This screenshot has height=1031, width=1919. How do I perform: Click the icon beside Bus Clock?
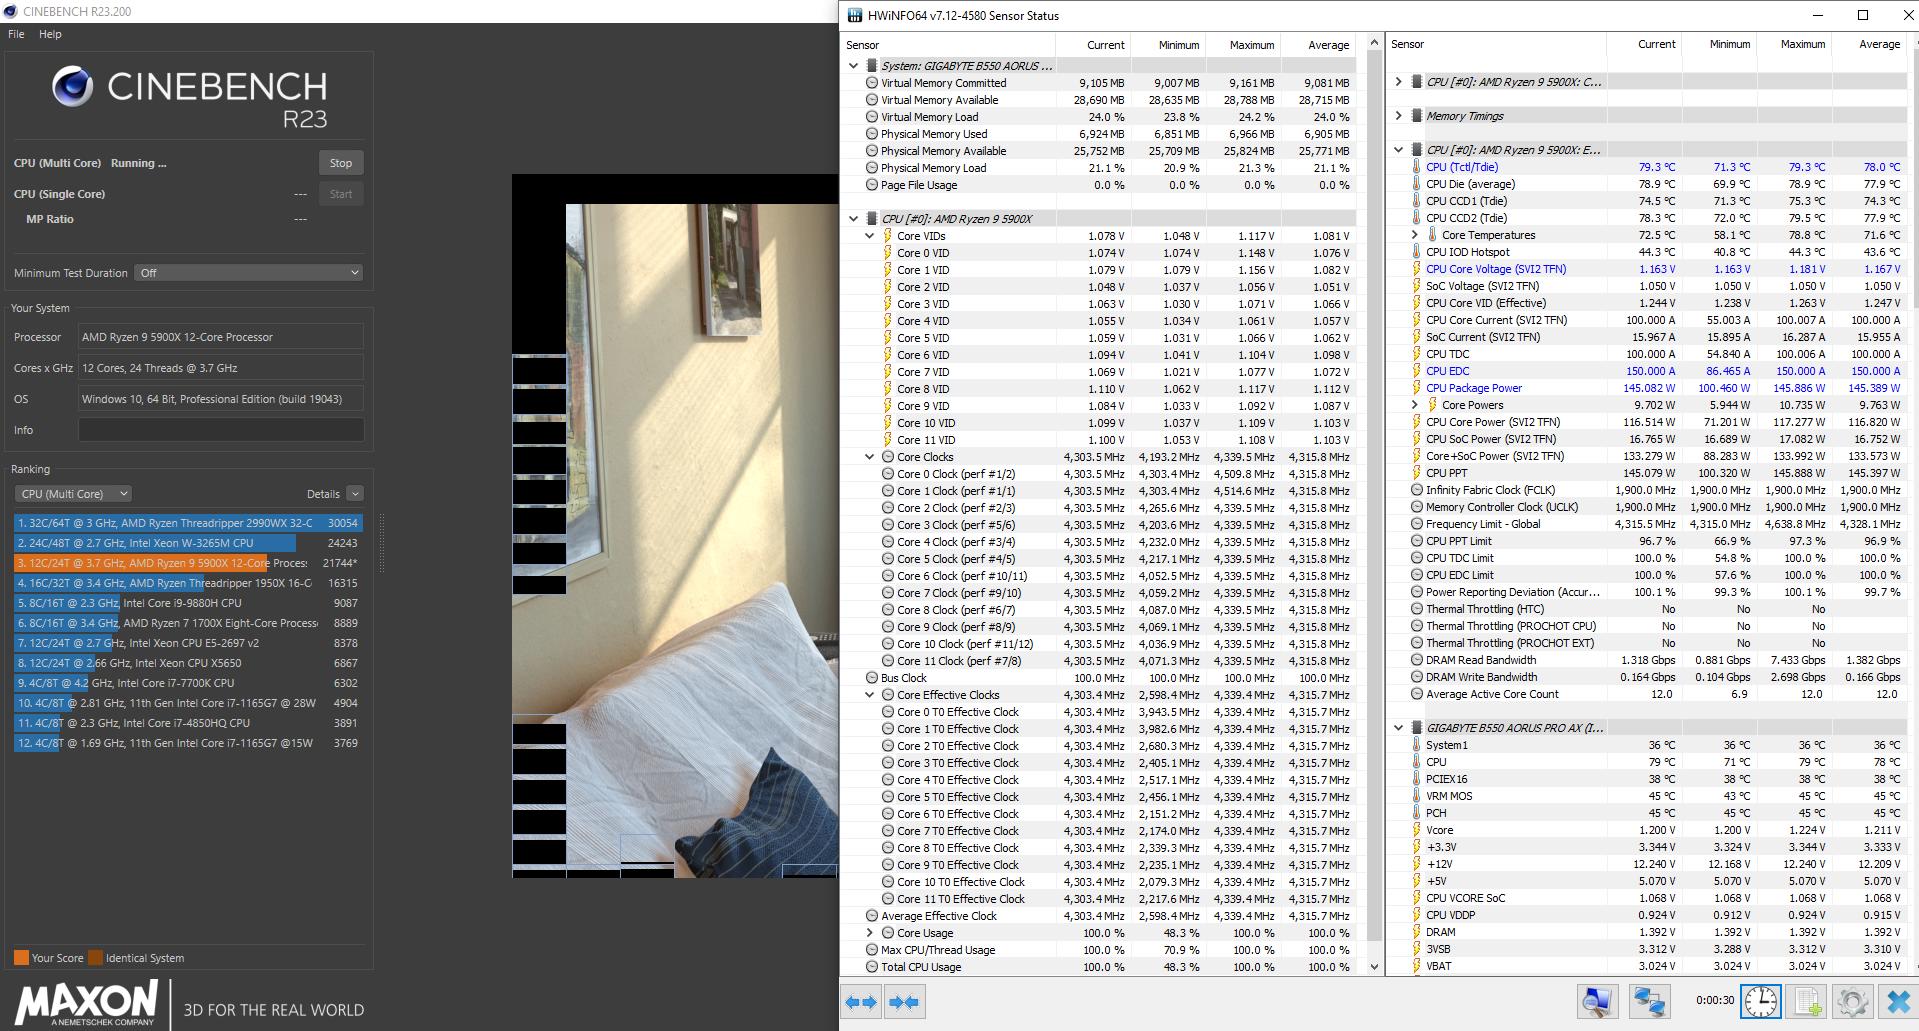pyautogui.click(x=872, y=678)
